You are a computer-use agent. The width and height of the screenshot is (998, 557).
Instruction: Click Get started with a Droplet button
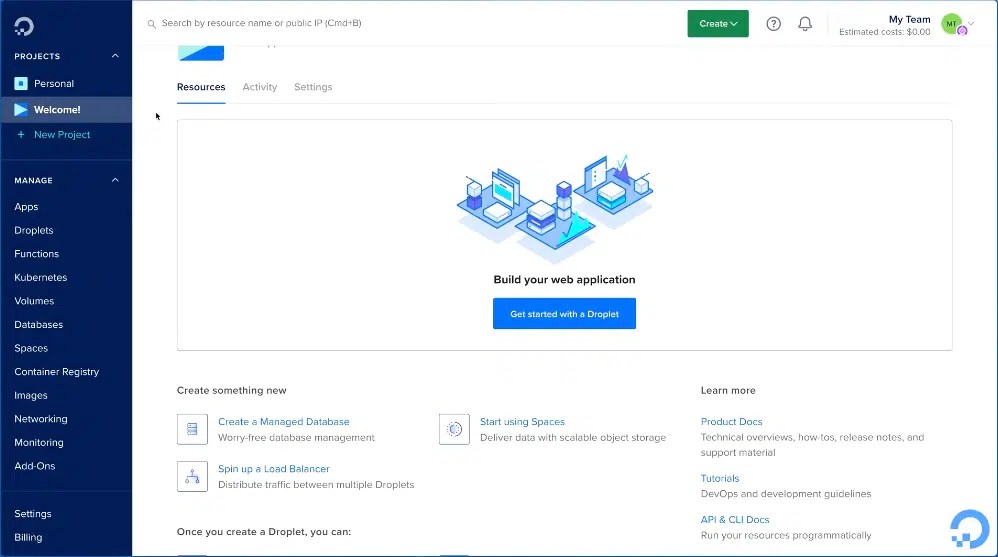tap(565, 314)
